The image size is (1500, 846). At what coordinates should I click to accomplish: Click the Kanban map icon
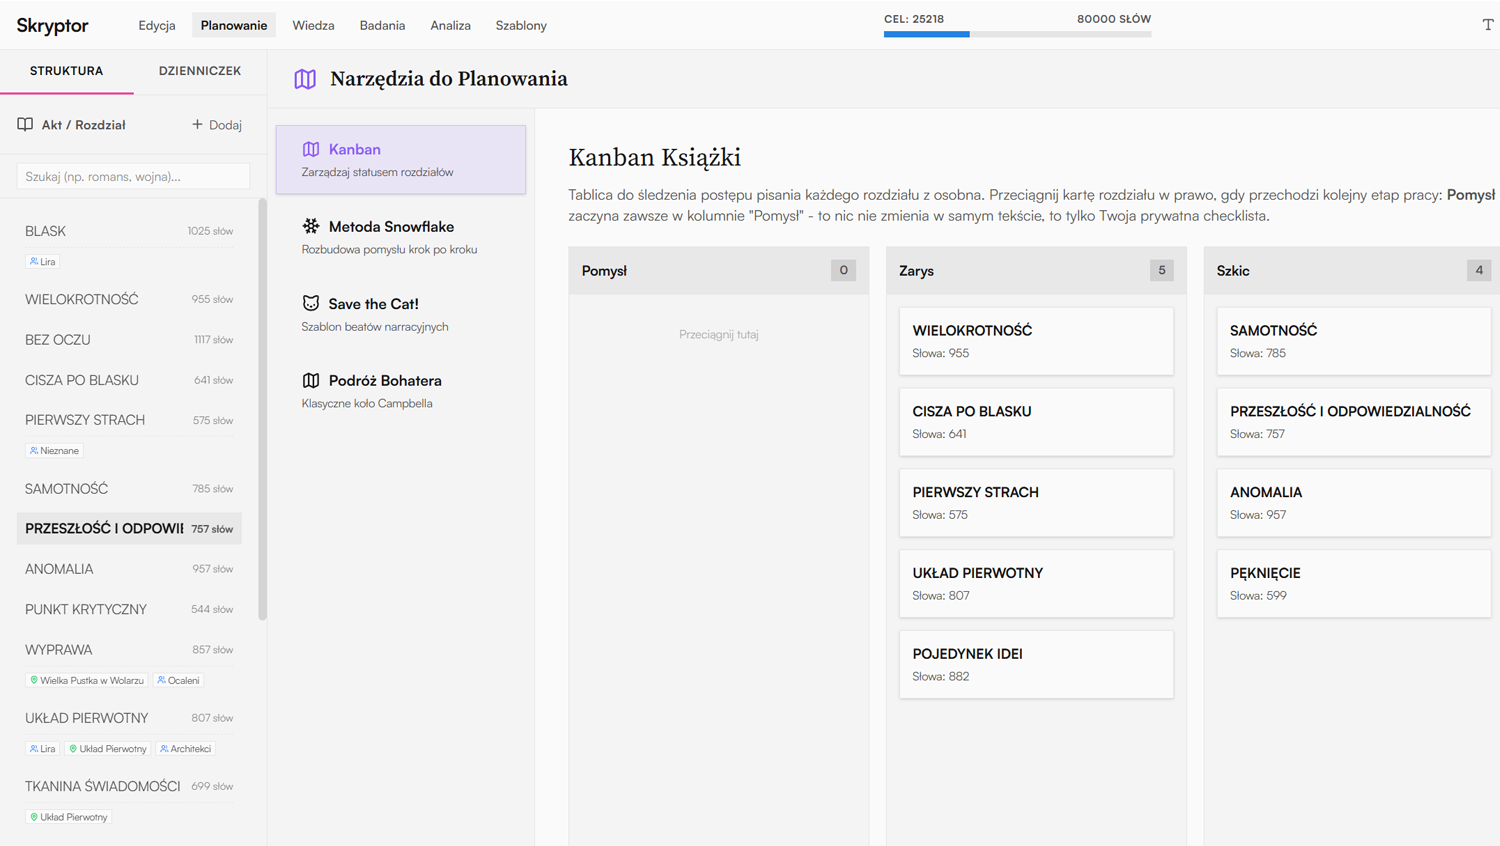pyautogui.click(x=311, y=149)
